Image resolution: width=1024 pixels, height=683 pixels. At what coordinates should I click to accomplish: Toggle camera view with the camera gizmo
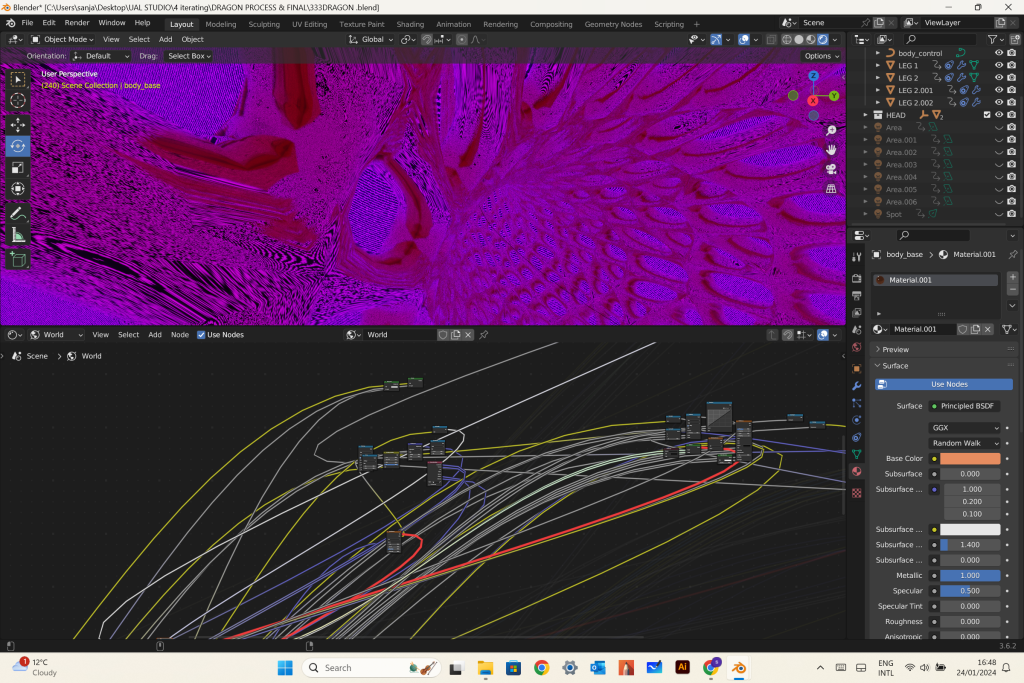tap(831, 169)
